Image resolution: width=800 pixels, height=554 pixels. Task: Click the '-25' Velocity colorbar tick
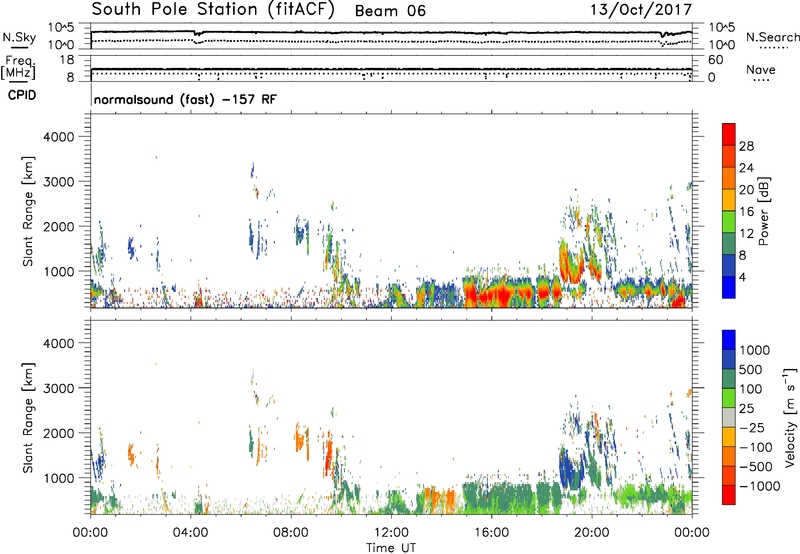click(x=752, y=428)
